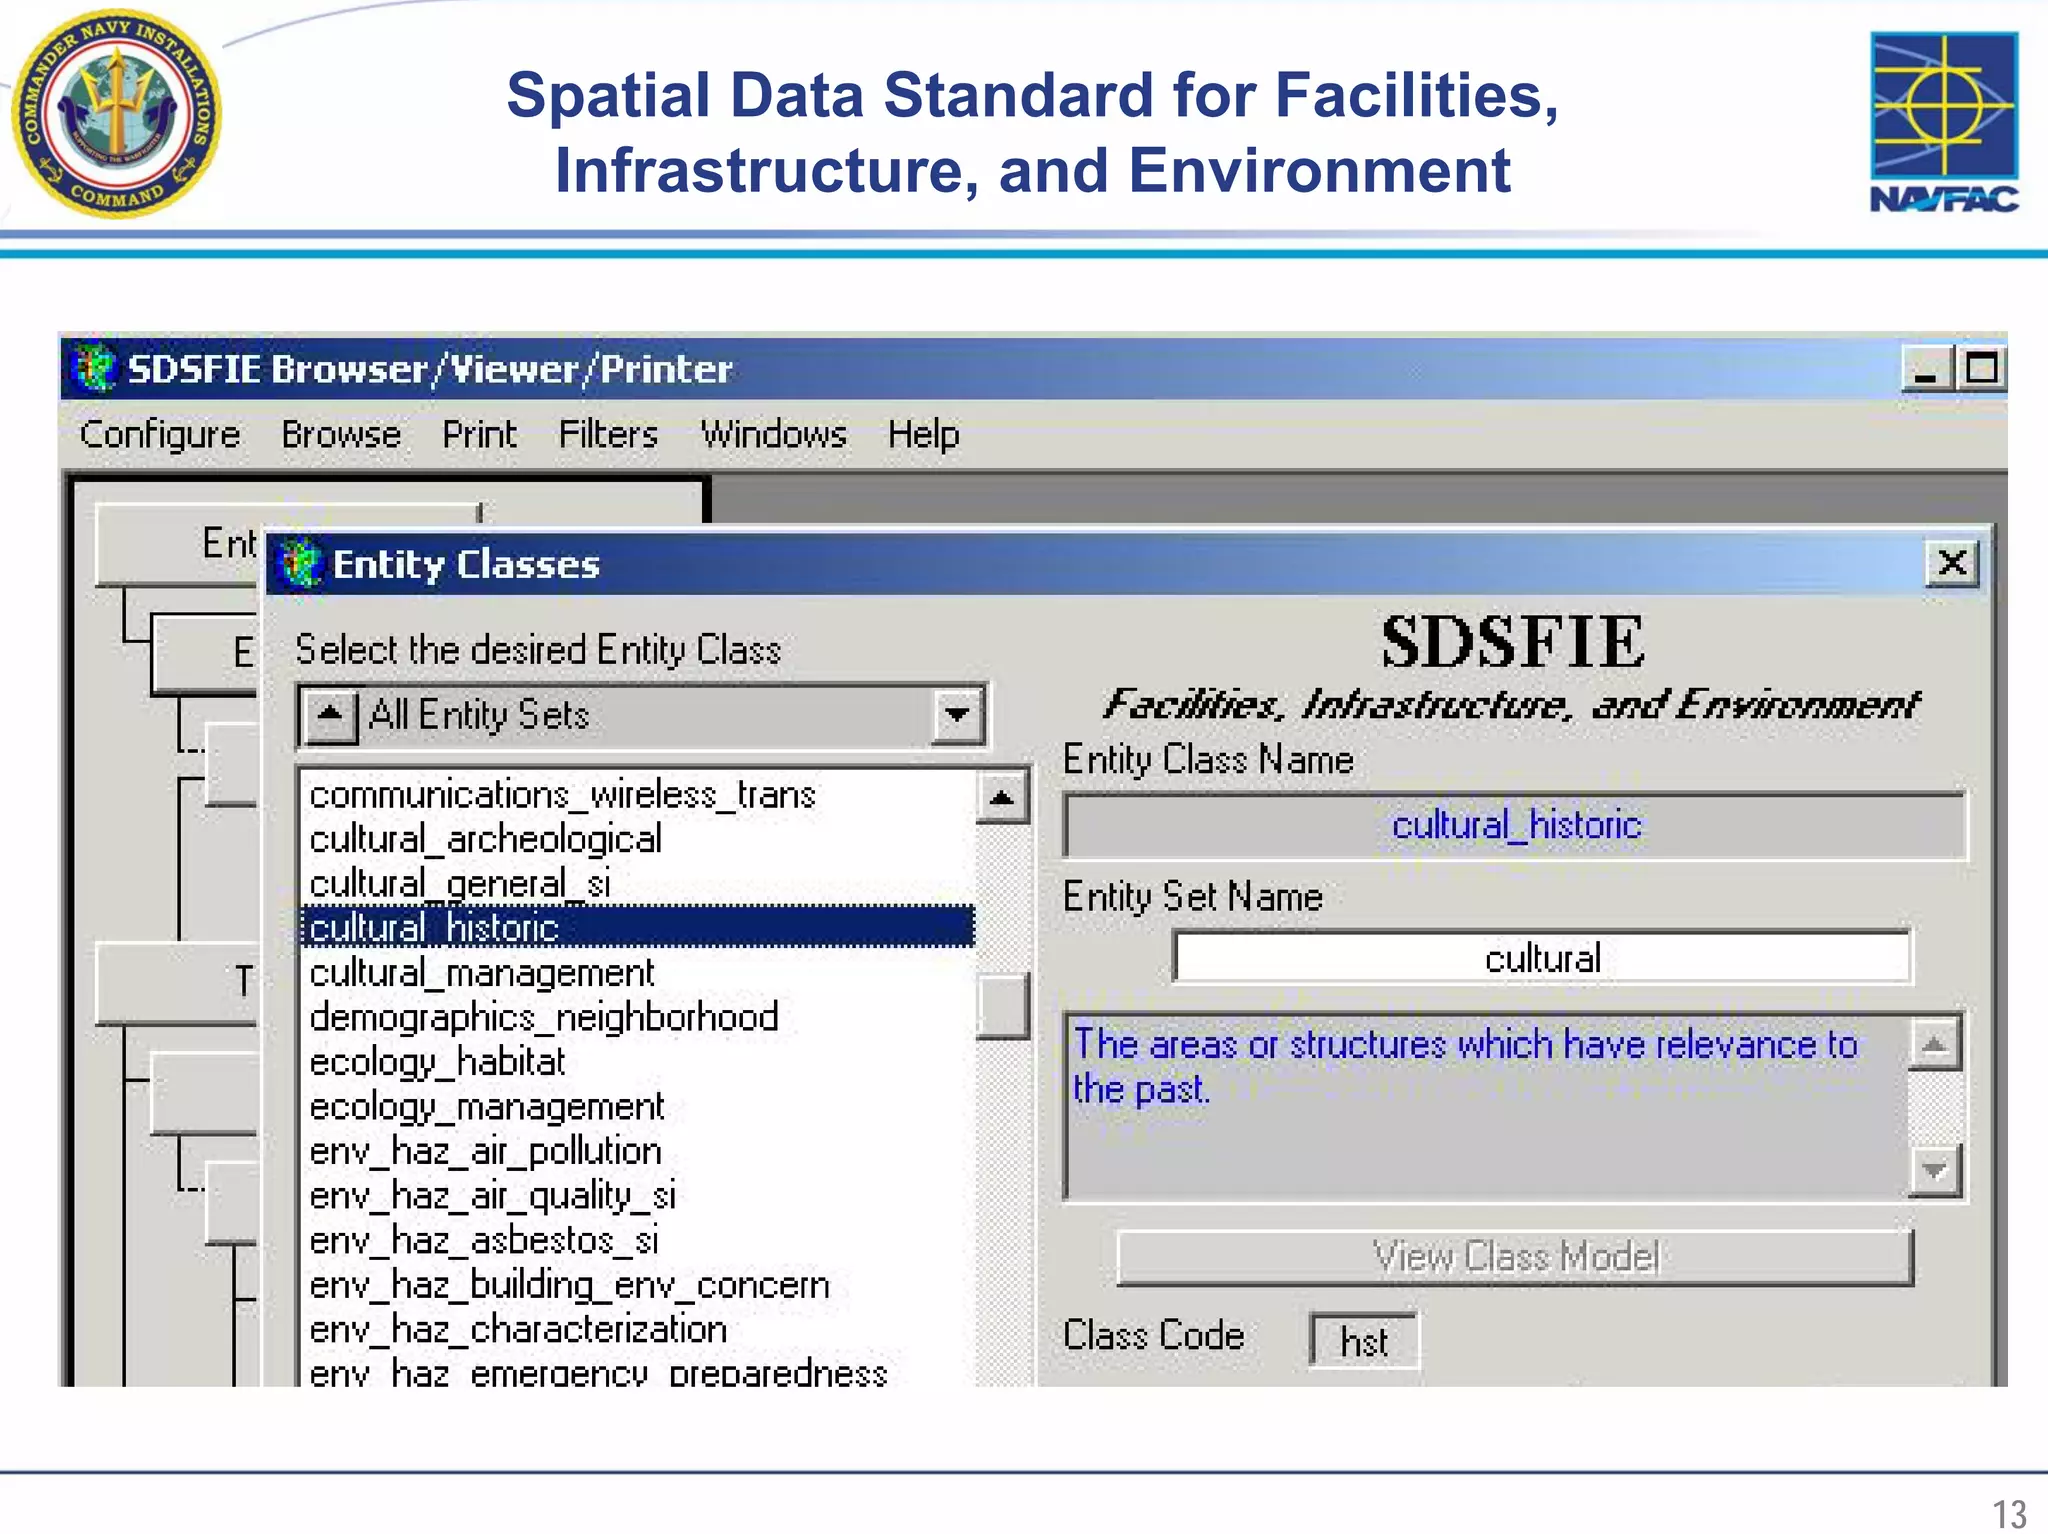Click the Entity Set Name field showing cultural
2048x1534 pixels.
tap(1542, 958)
